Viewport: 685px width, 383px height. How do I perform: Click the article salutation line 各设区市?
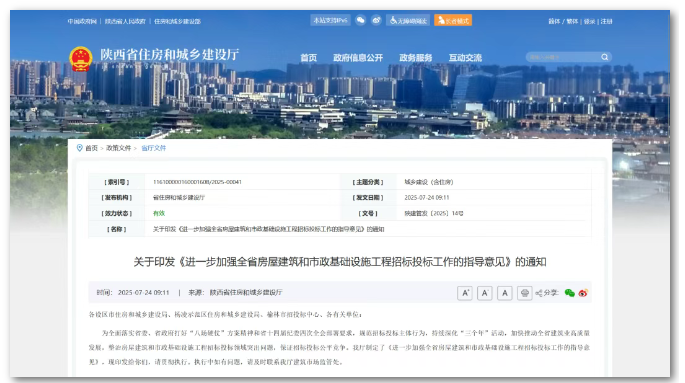(x=225, y=314)
